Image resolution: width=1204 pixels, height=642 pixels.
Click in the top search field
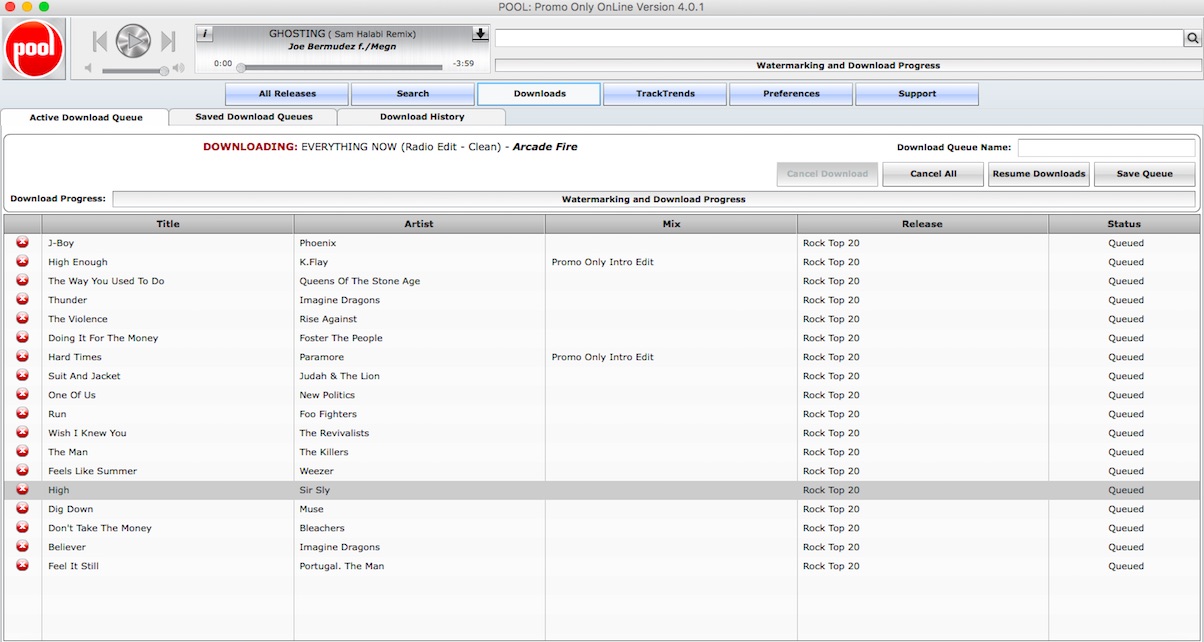point(840,38)
